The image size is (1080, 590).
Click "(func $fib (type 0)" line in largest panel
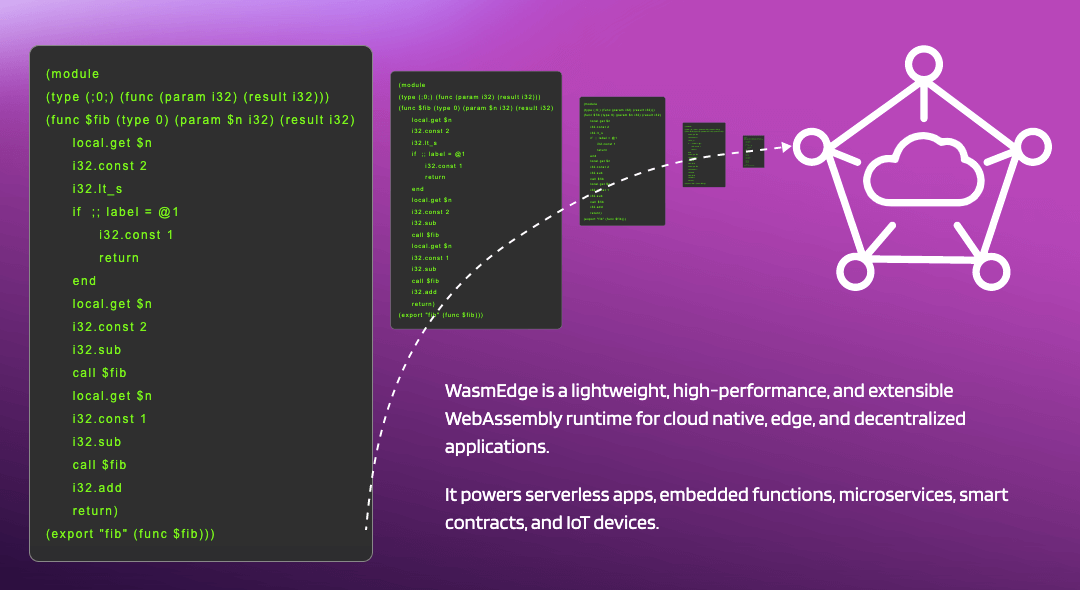pos(200,120)
